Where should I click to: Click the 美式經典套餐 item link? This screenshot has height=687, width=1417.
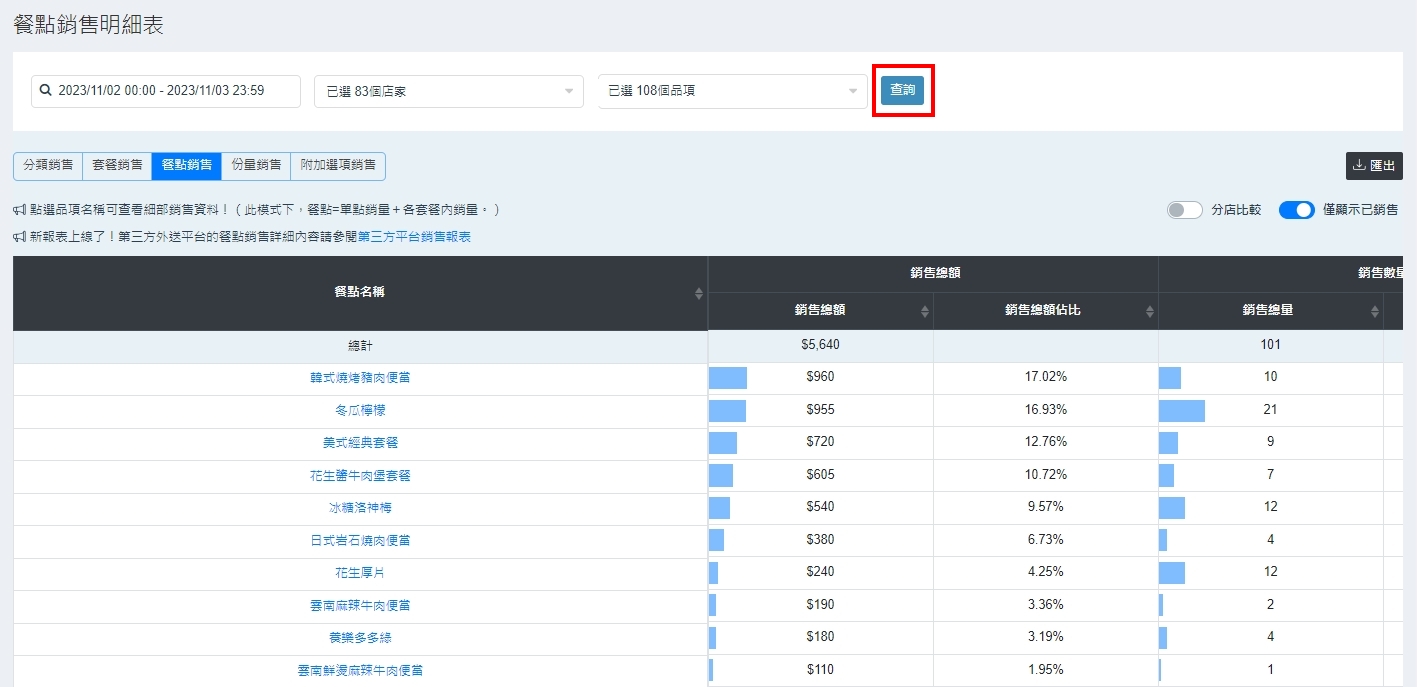[360, 442]
